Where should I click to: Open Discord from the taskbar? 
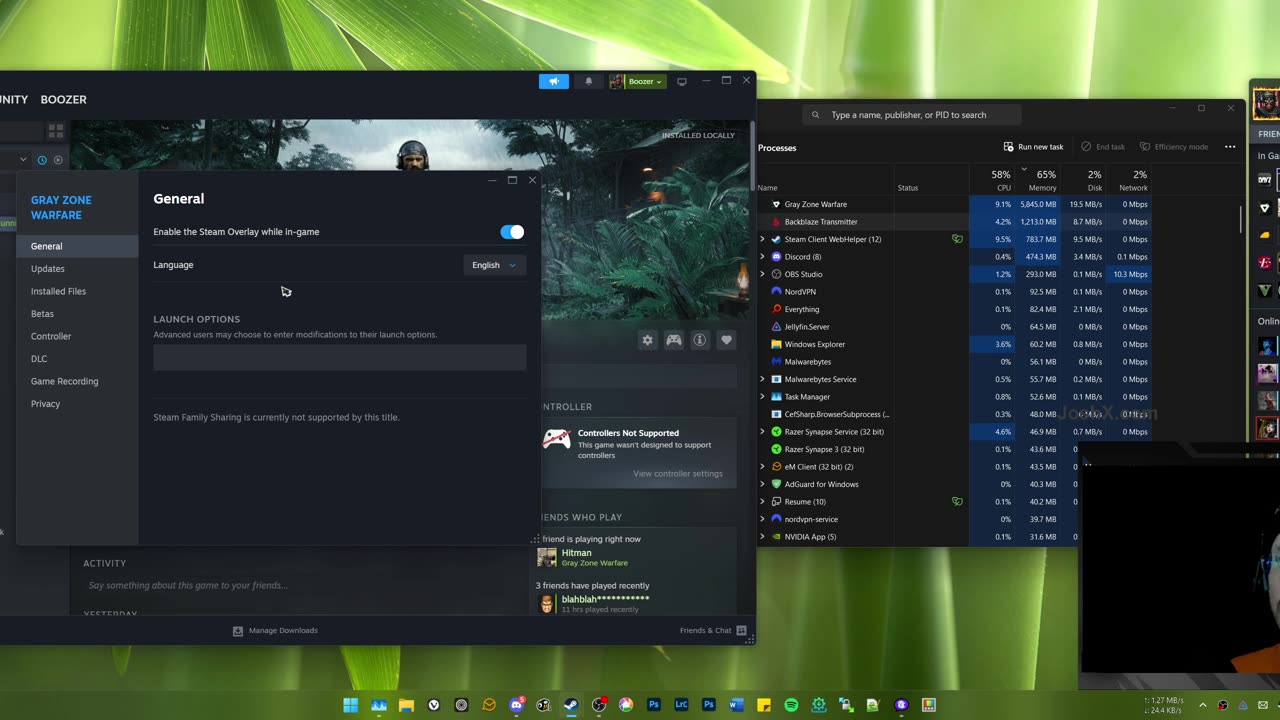516,705
